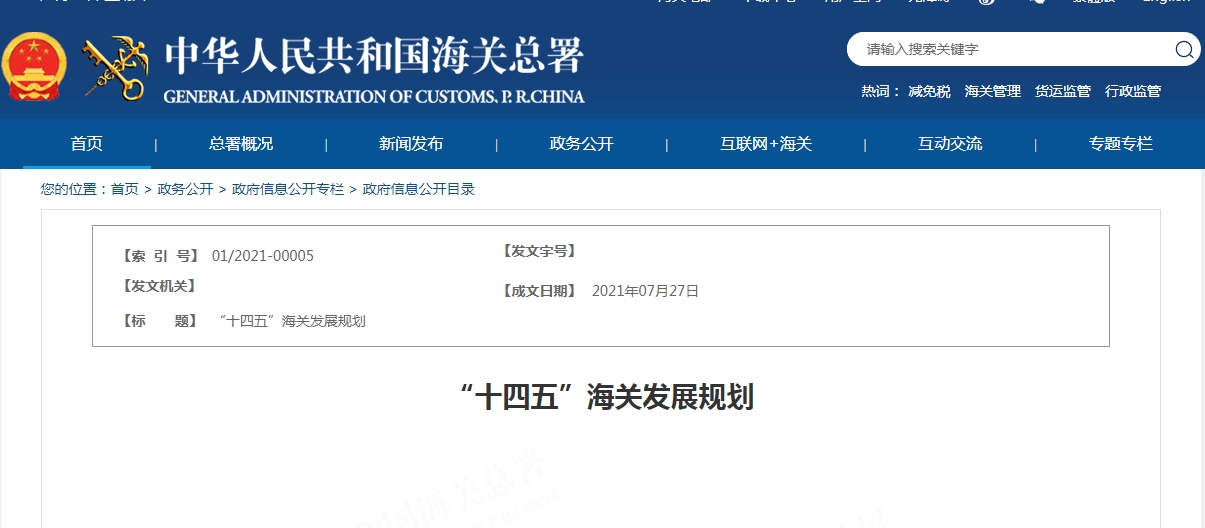This screenshot has width=1205, height=528.
Task: Go to 政府信息公开目录 in the breadcrumb
Action: [x=419, y=189]
